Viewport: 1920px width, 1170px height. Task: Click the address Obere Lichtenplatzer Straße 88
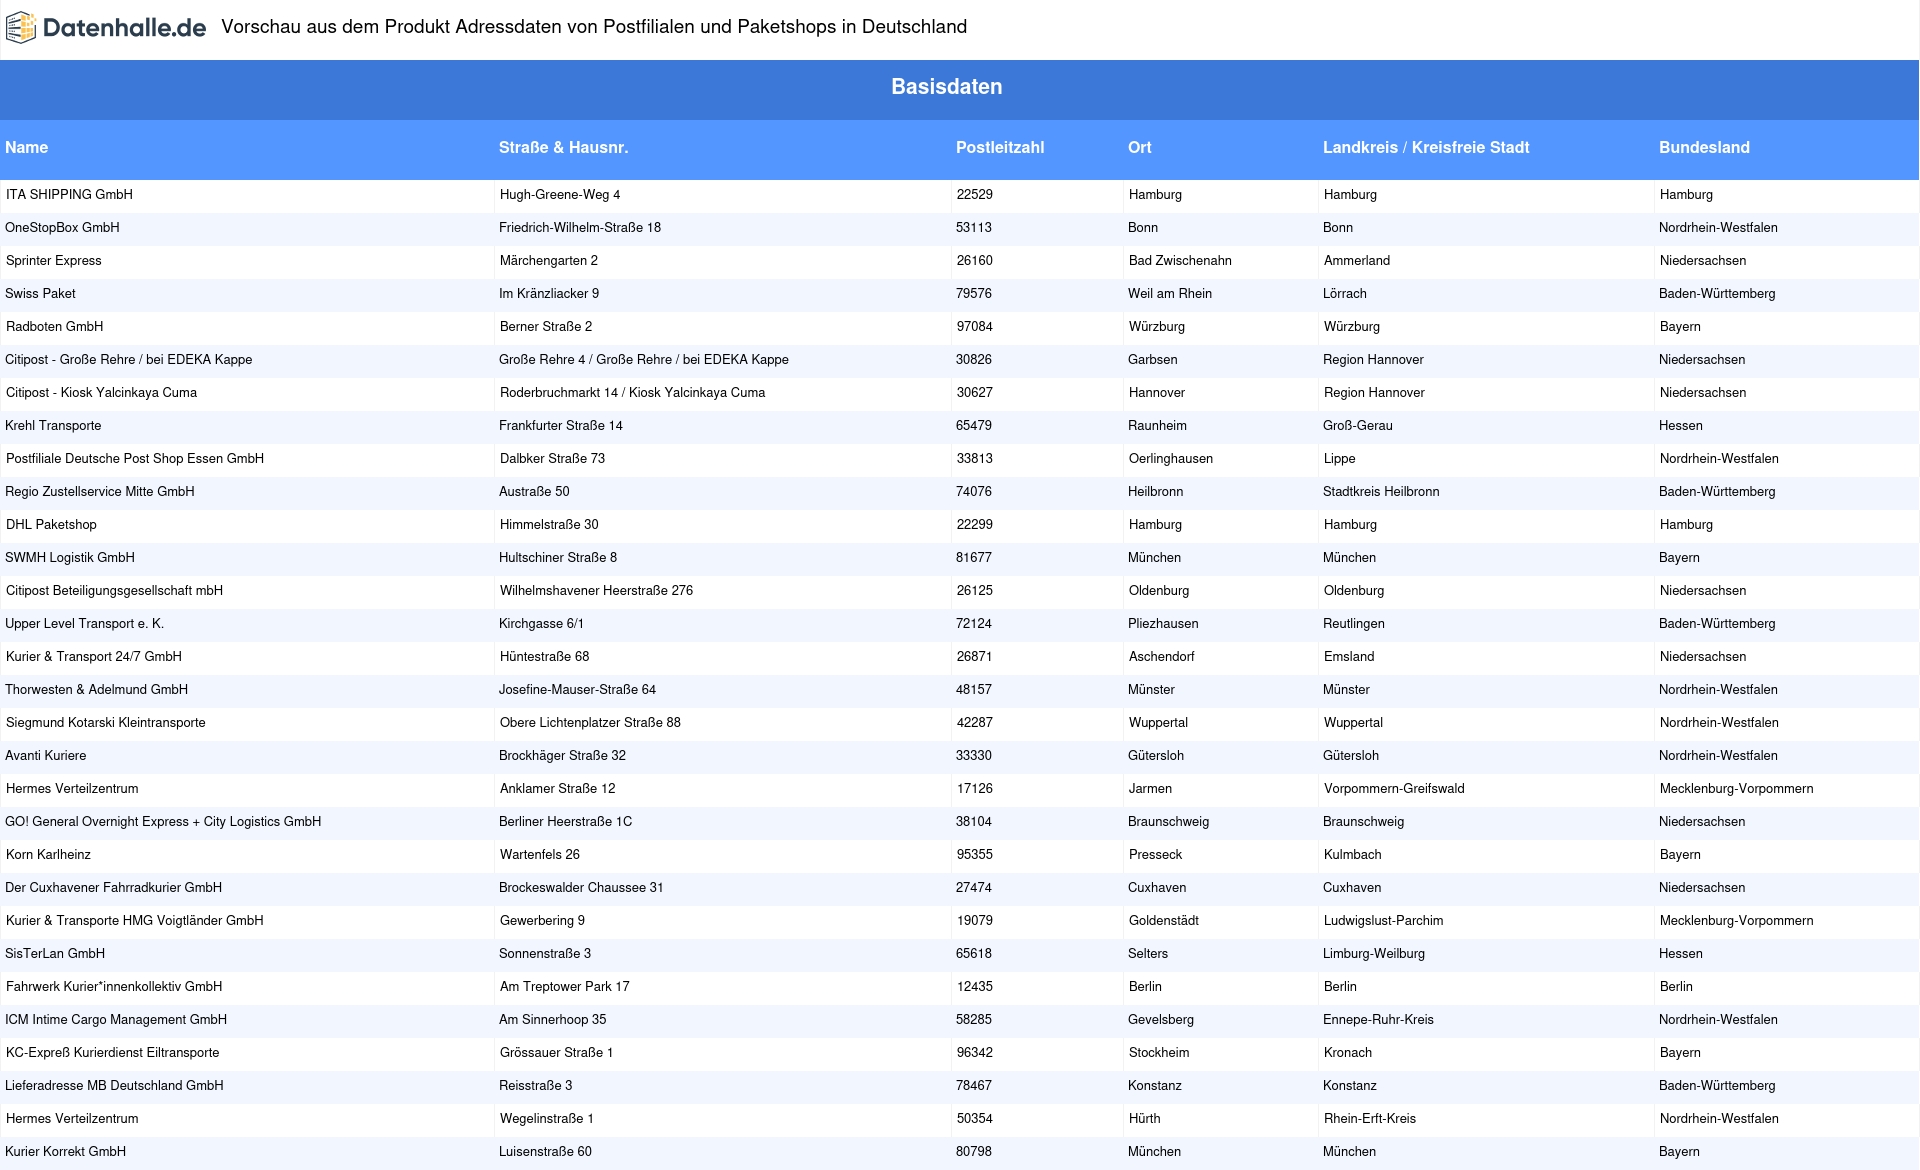(590, 722)
